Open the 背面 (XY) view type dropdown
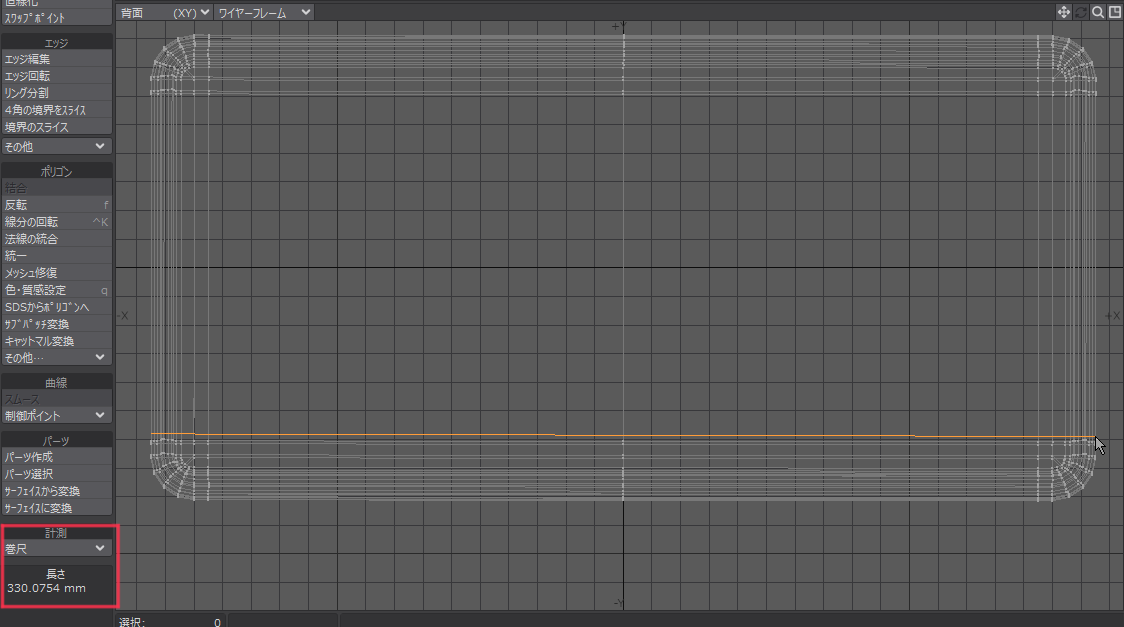 point(164,12)
